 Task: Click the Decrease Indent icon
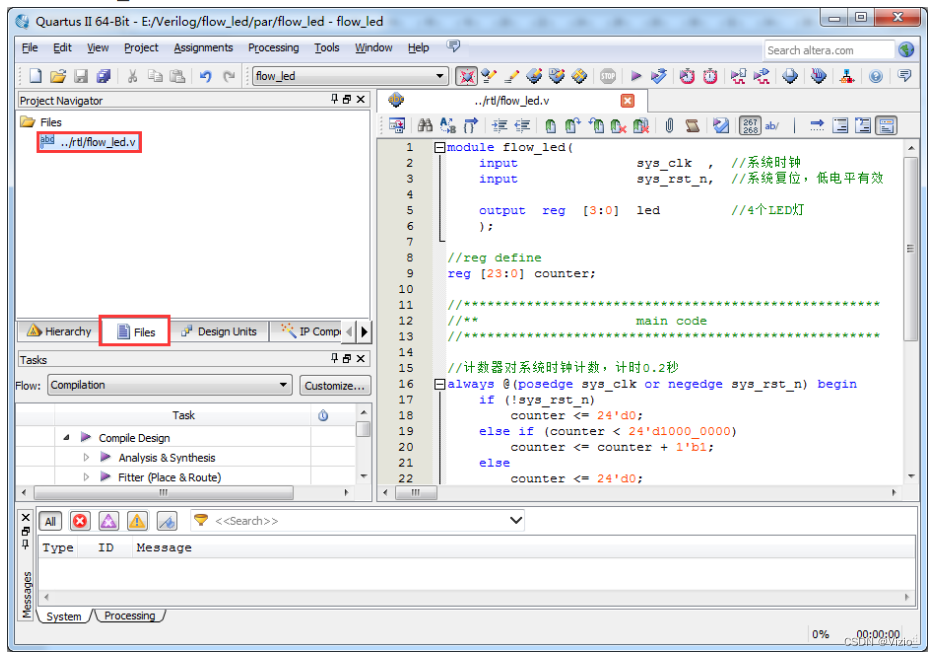522,125
